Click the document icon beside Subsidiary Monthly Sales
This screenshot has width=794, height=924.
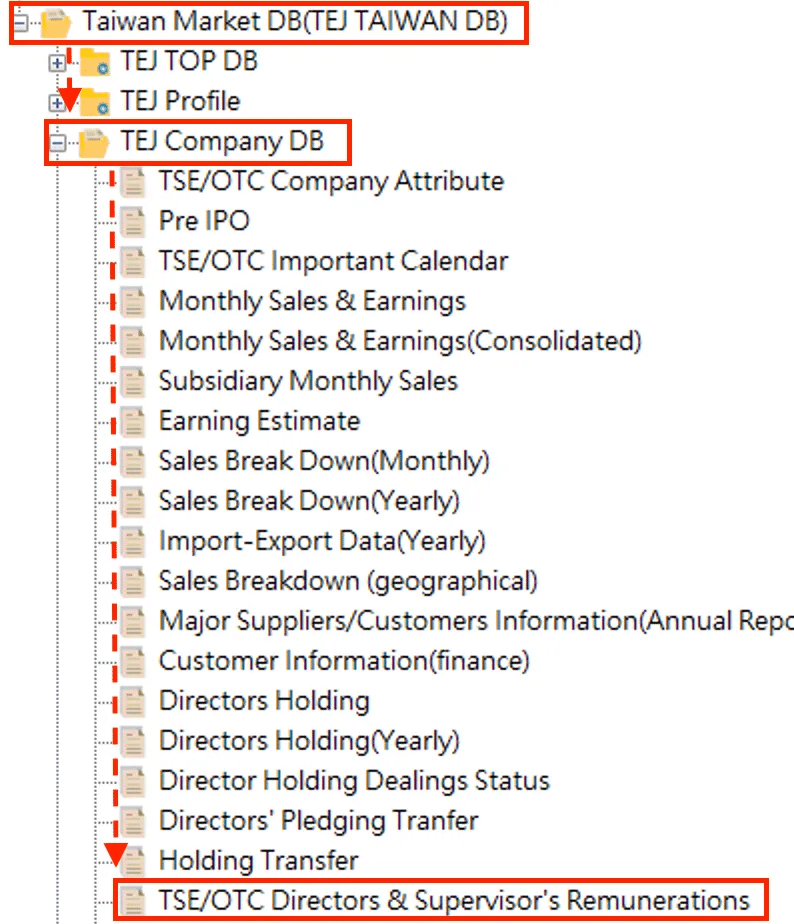133,381
